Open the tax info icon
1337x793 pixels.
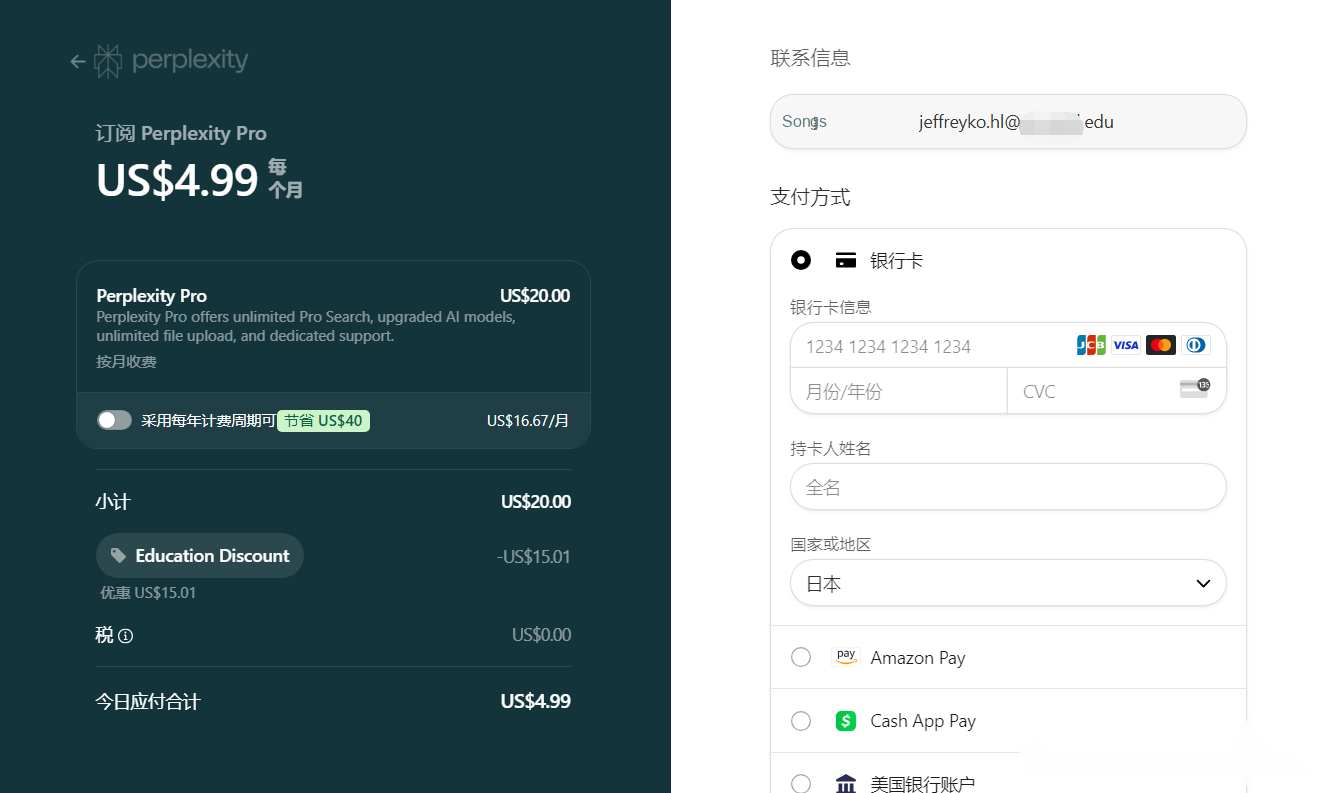click(125, 636)
